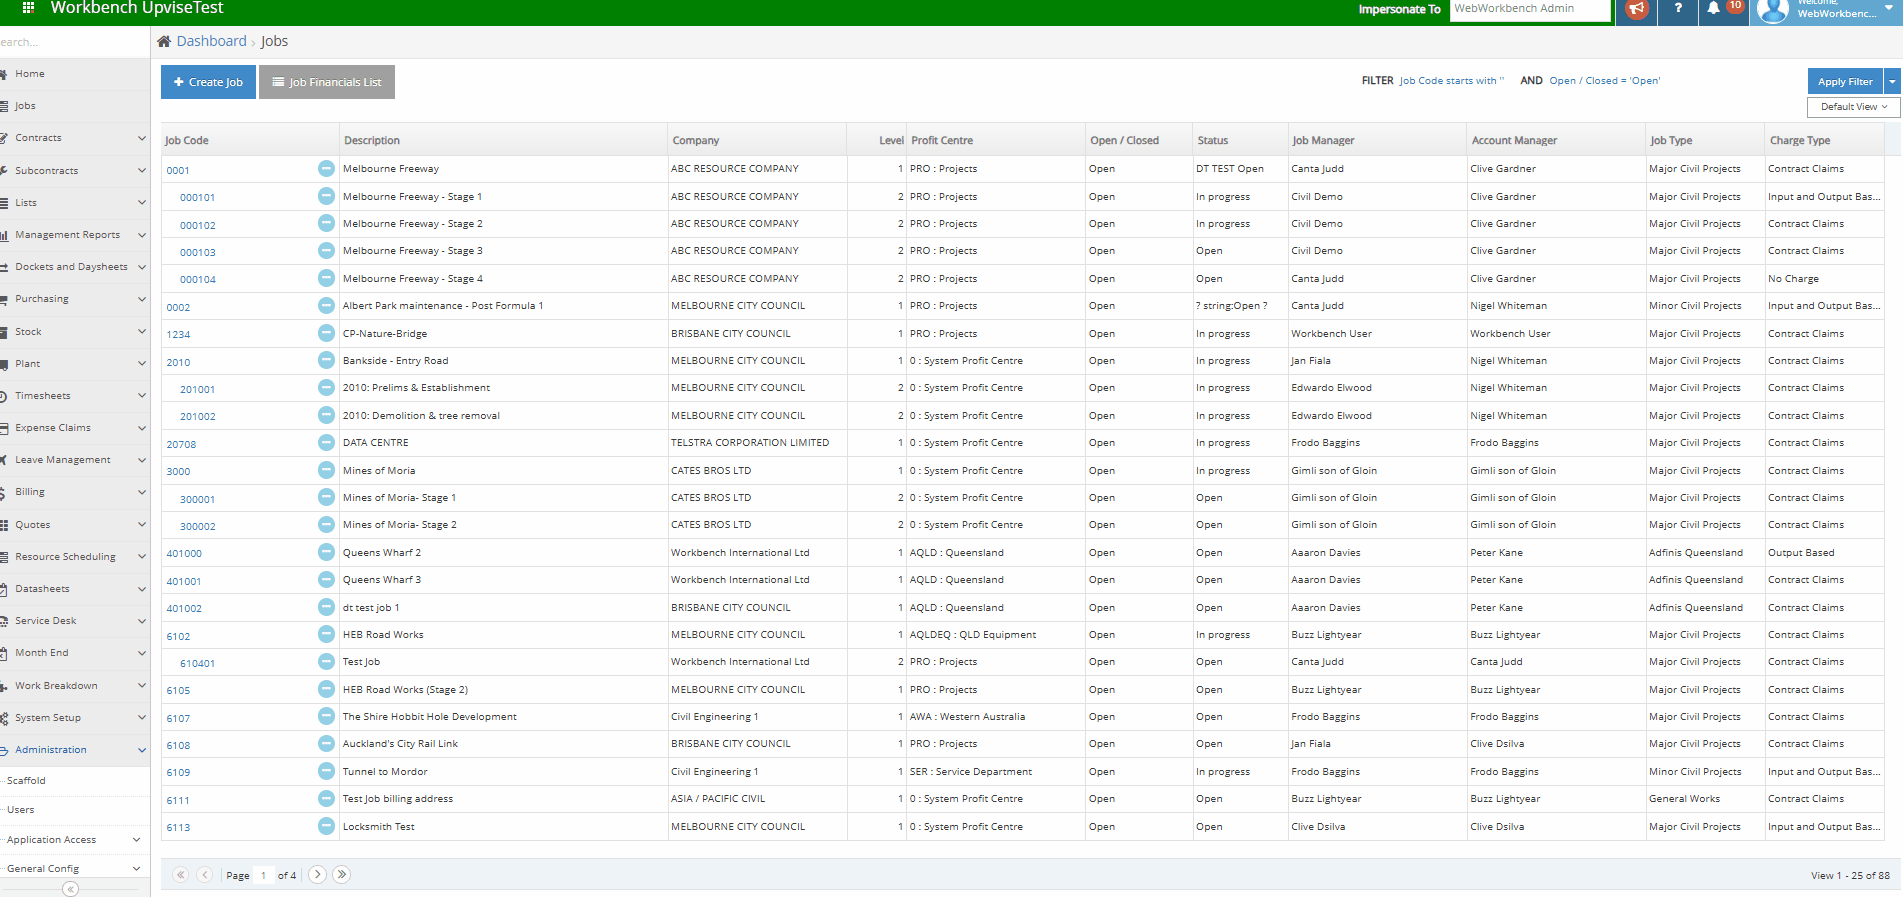Click the circle icon for job 6105

326,689
